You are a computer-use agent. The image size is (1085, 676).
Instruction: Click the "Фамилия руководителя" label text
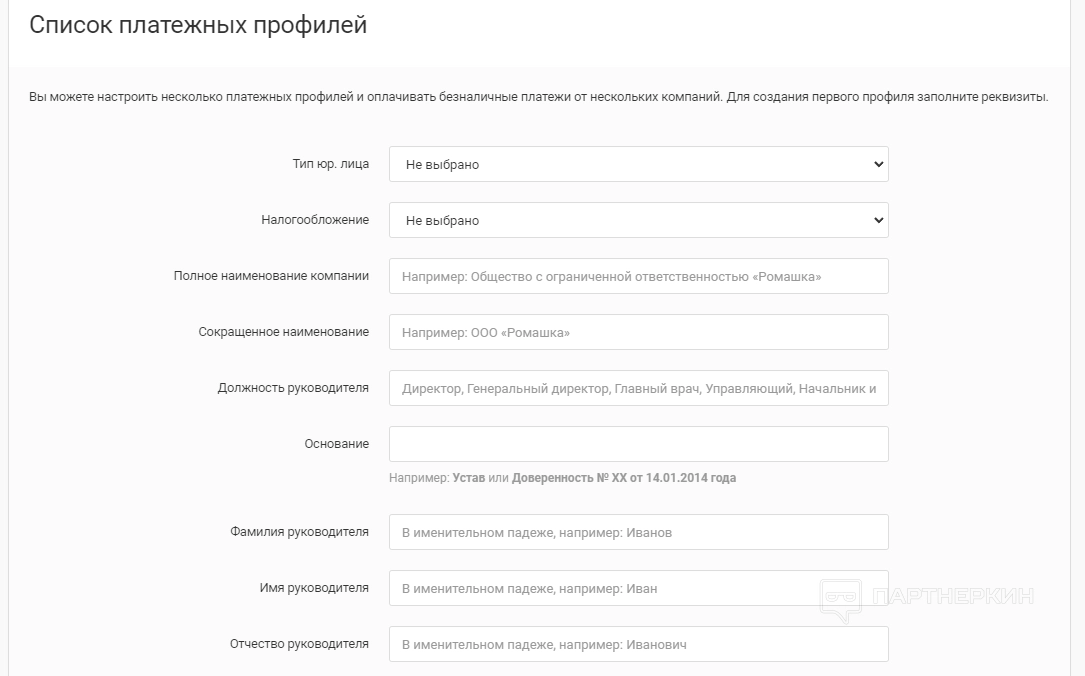(x=299, y=532)
